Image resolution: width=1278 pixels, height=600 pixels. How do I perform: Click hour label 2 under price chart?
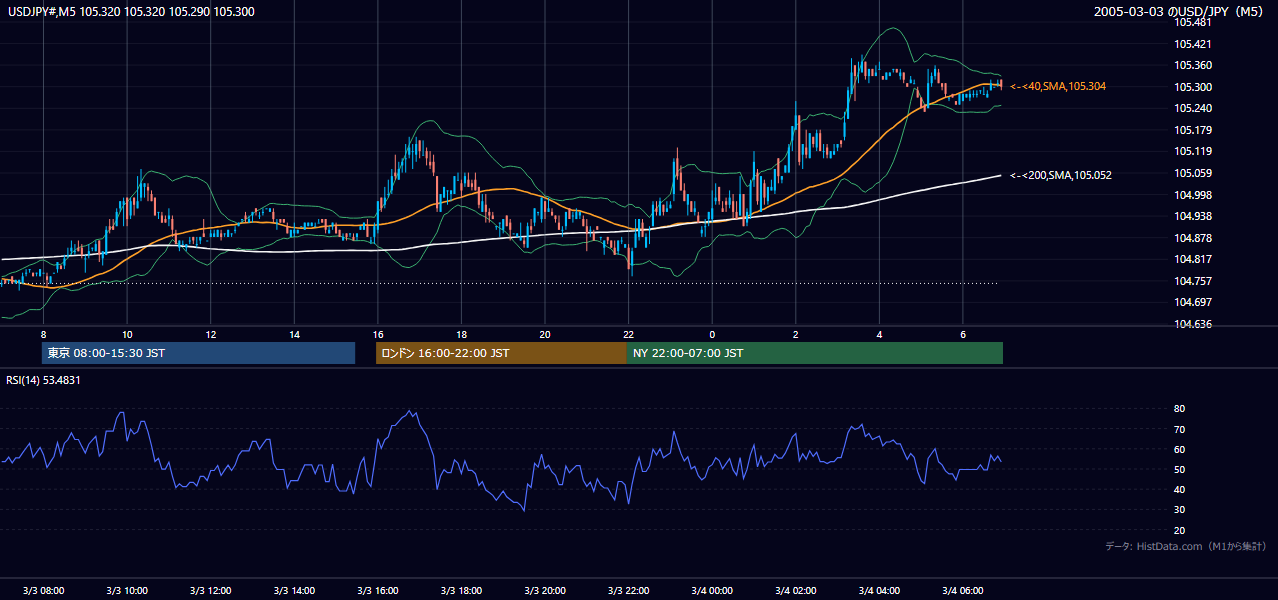tap(795, 333)
